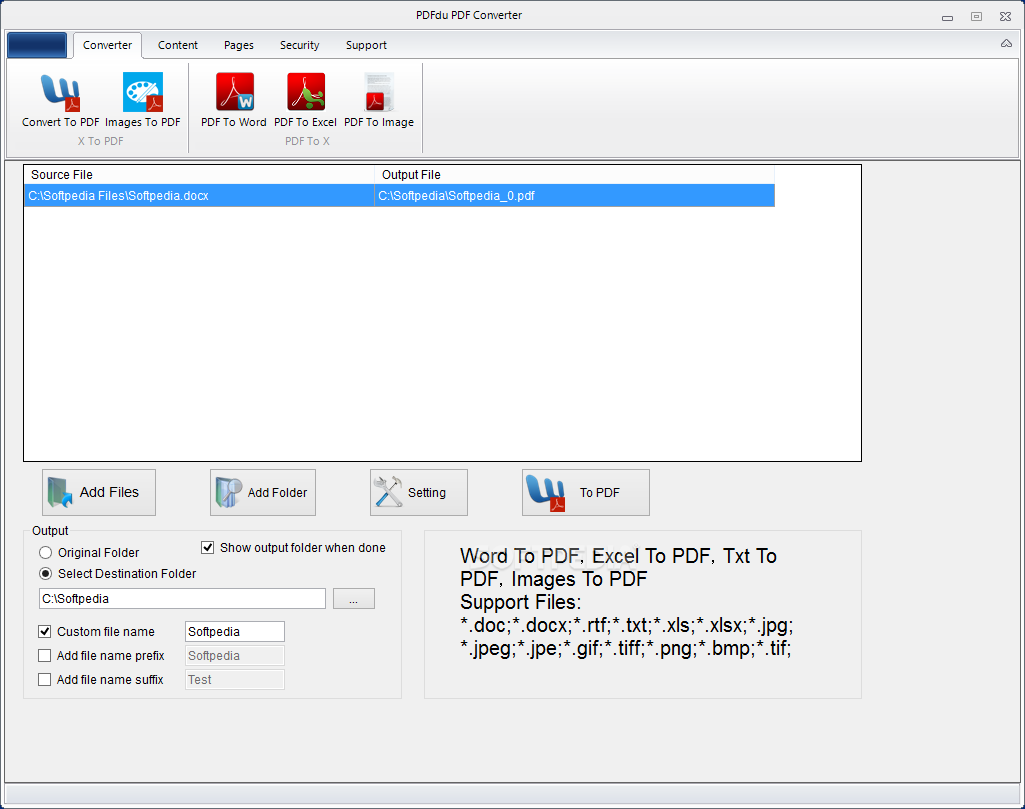Switch to the Content tab
The image size is (1025, 809).
click(x=178, y=45)
